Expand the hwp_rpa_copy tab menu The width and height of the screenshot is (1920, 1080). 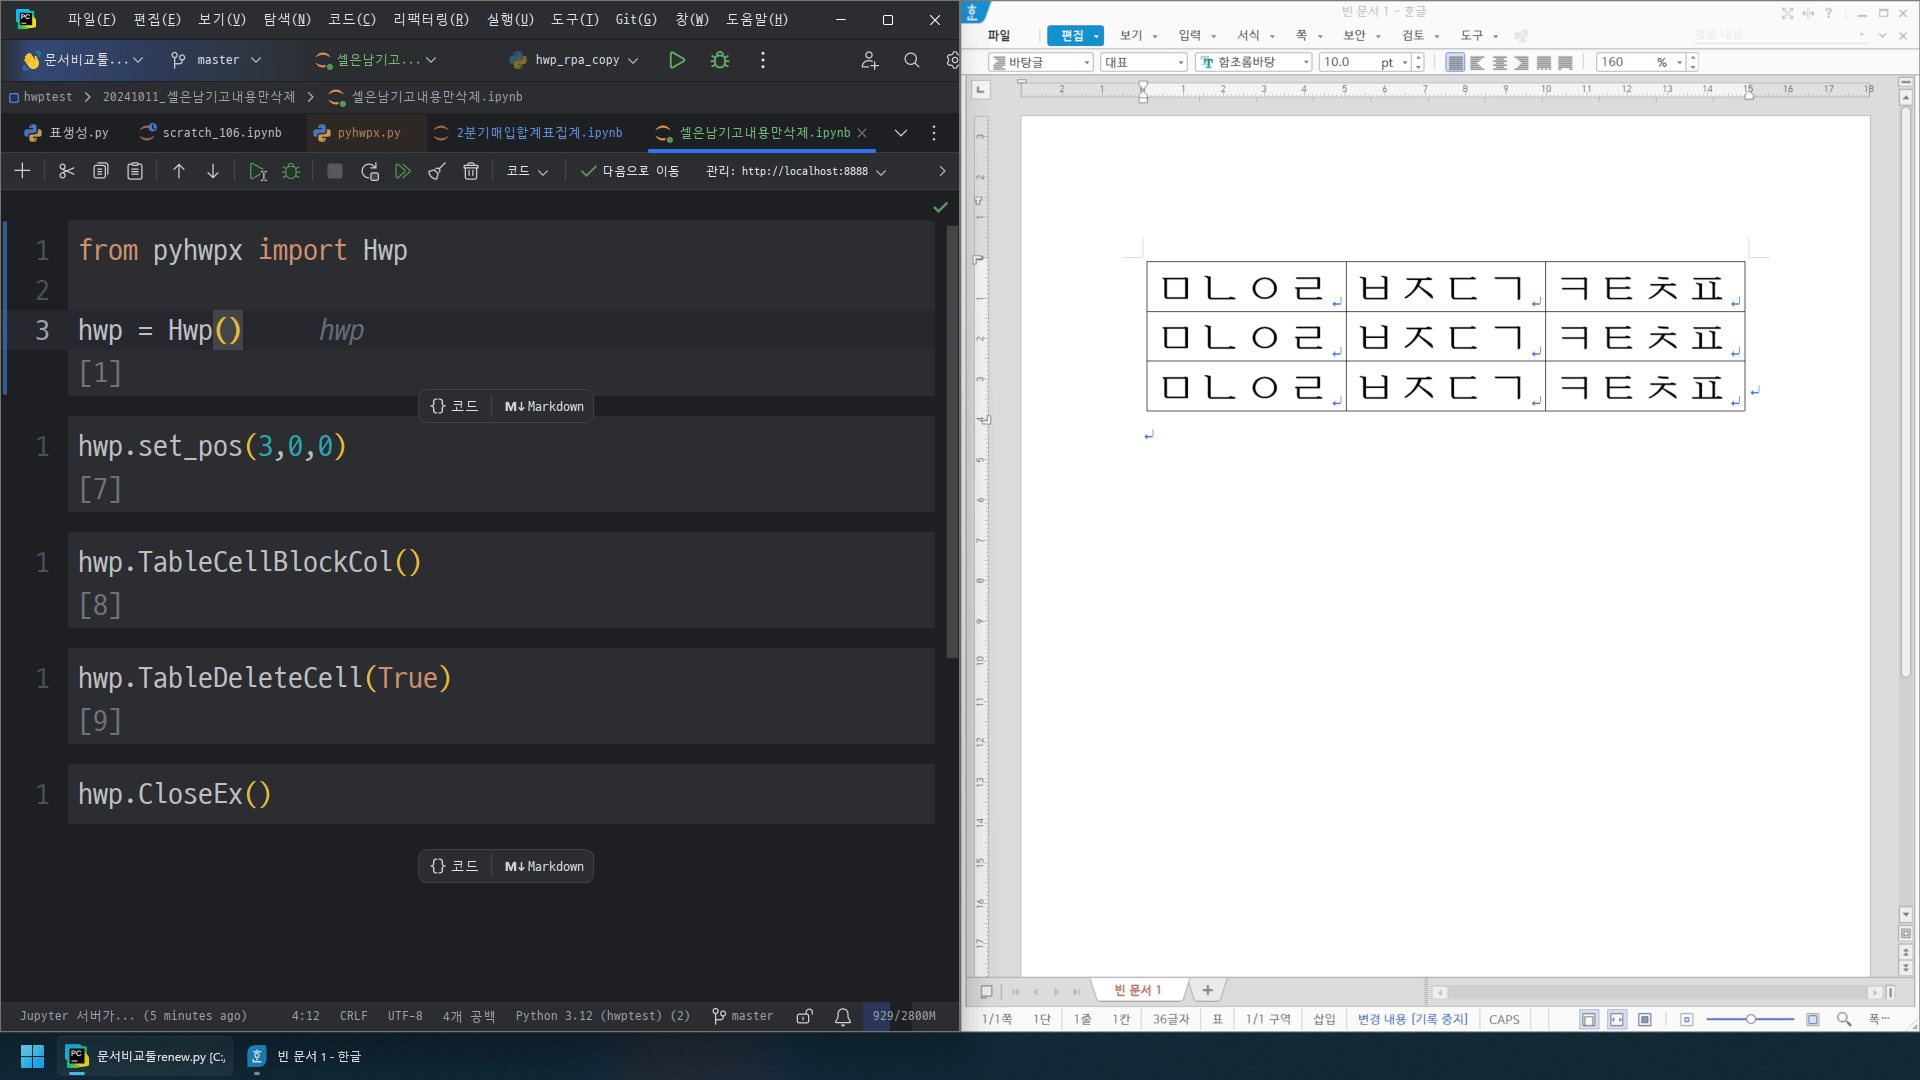[x=633, y=59]
